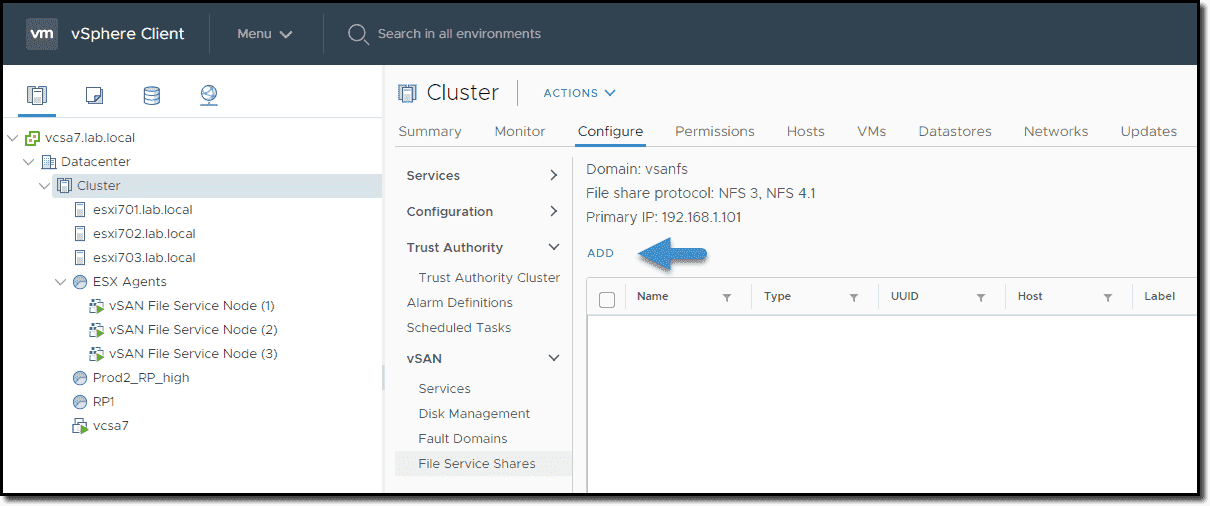This screenshot has height=506, width=1210.
Task: Click the vSphere Client title text
Action: click(128, 34)
